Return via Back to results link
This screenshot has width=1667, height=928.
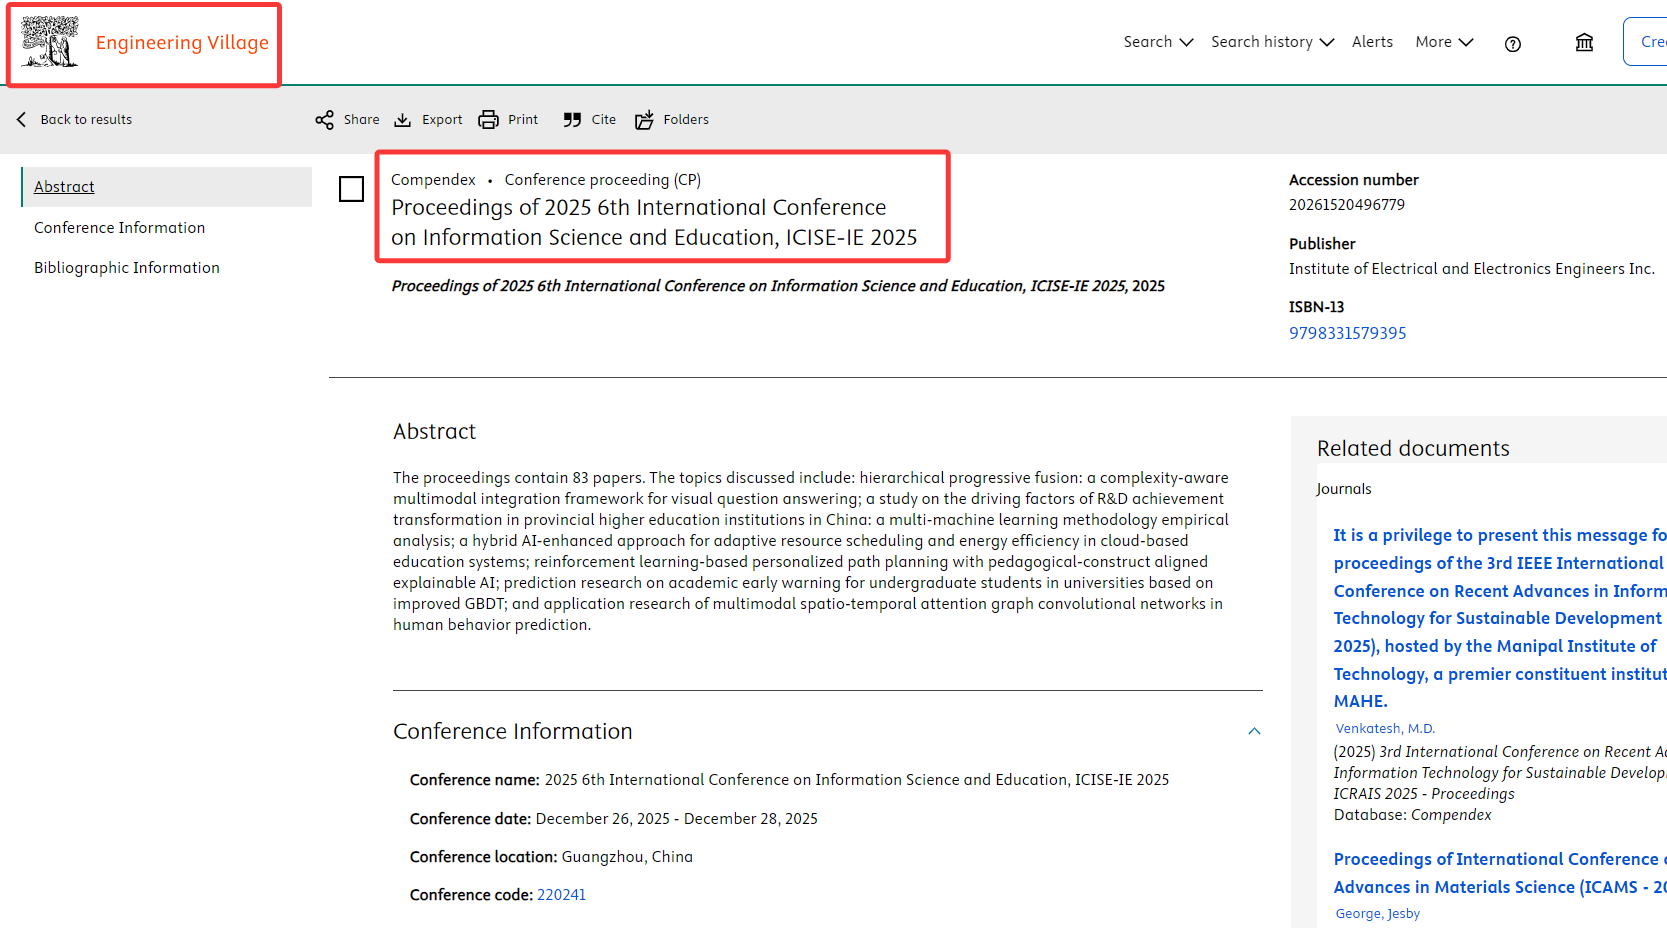click(x=86, y=119)
